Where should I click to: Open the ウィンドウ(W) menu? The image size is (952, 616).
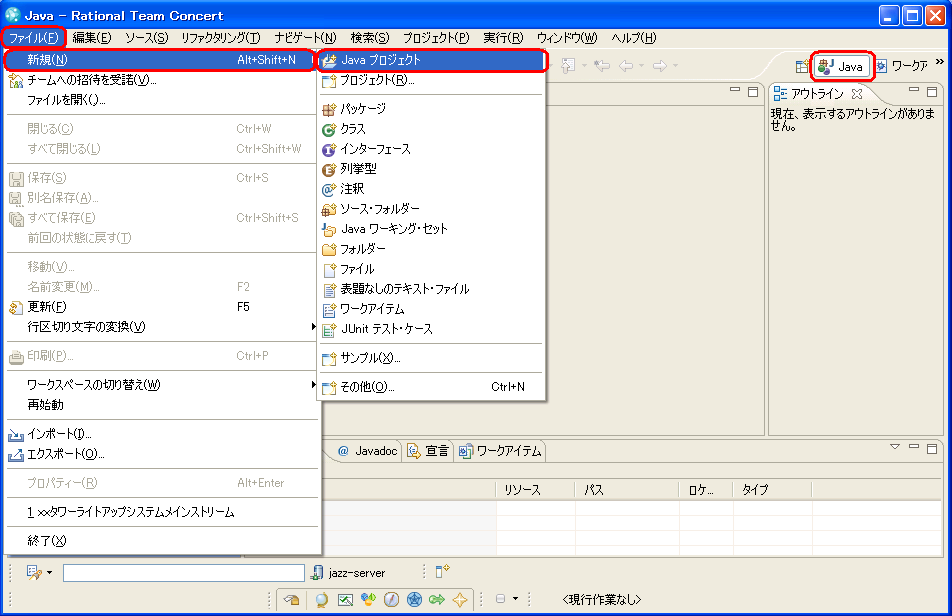pos(566,38)
